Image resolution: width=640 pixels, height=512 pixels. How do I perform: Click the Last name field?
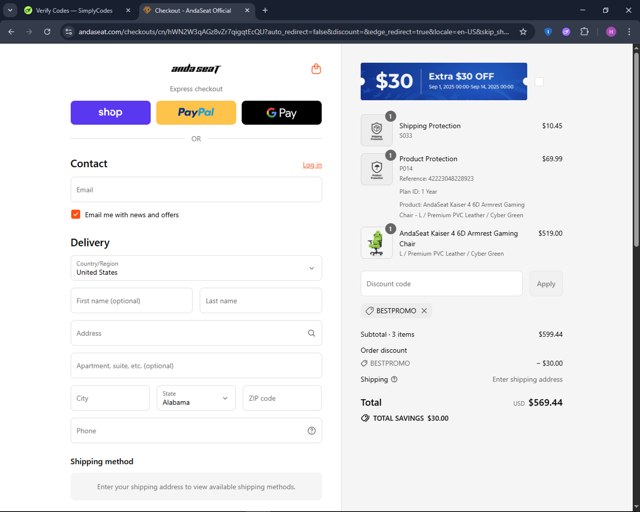point(261,301)
